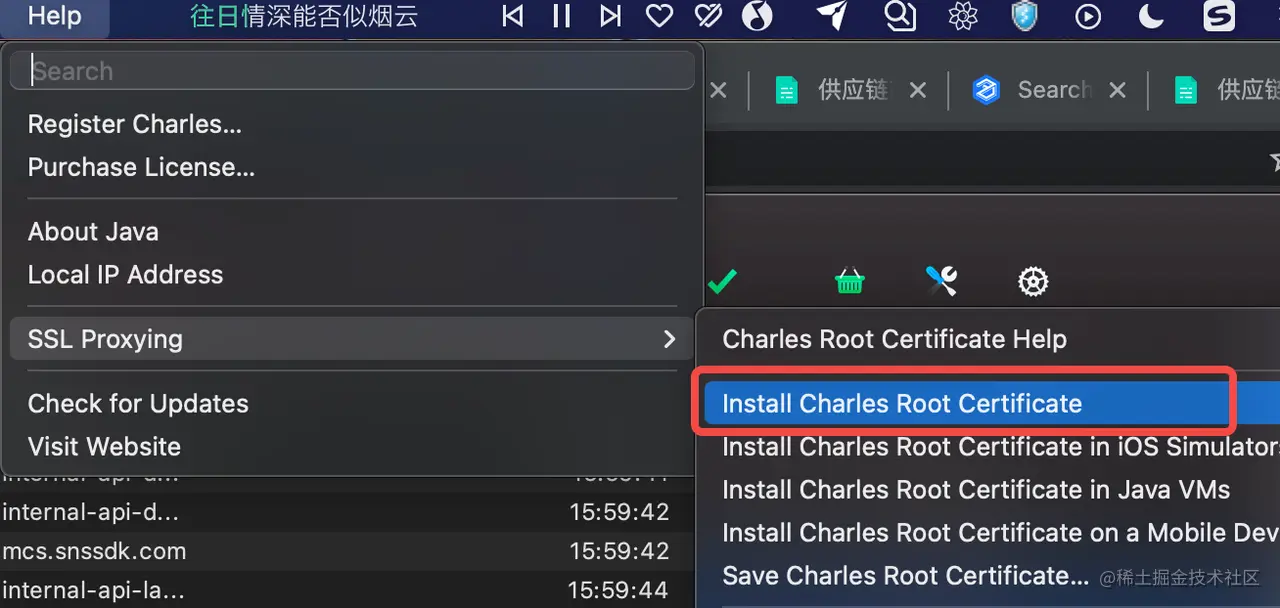Screen dimensions: 1280x608
Task: Open the globe-shaped menu bar icon
Action: 757,16
